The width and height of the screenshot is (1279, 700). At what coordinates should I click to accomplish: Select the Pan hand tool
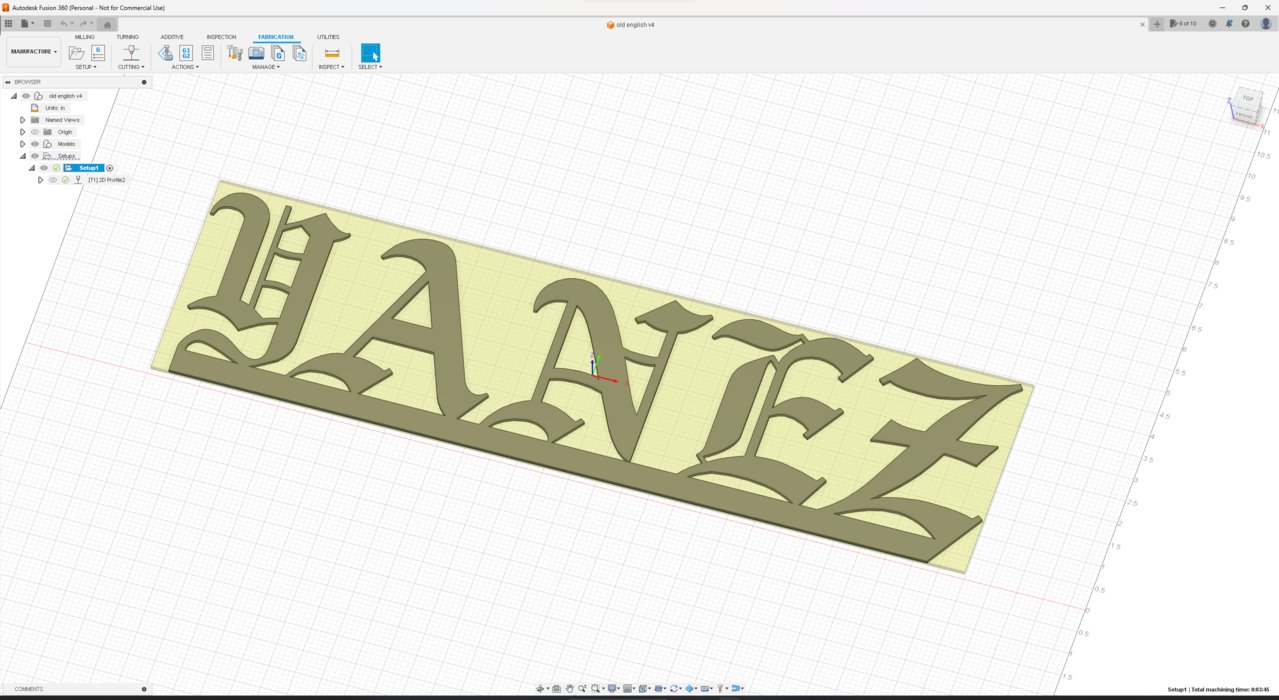pos(569,688)
